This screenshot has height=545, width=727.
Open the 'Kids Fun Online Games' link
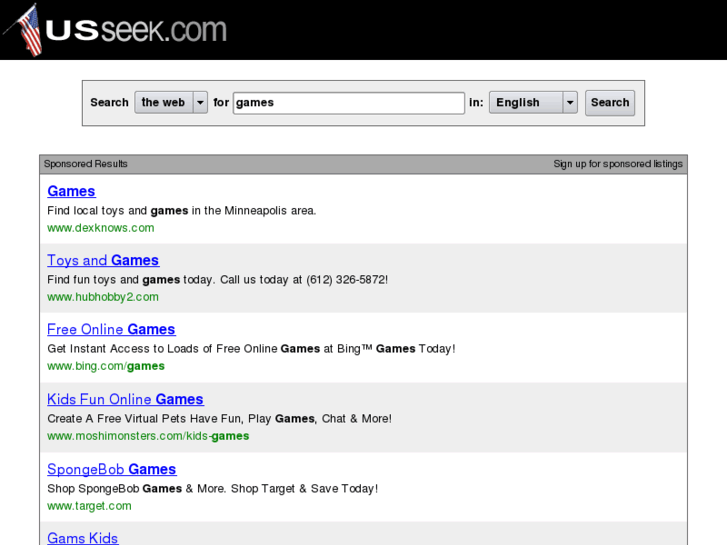pos(126,399)
